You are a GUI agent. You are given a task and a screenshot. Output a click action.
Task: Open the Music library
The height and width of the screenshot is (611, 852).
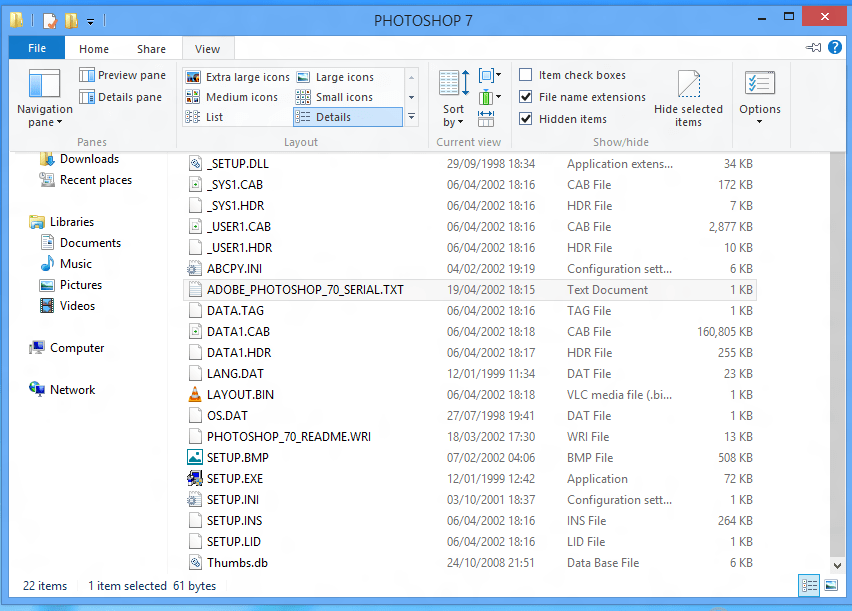(x=66, y=264)
